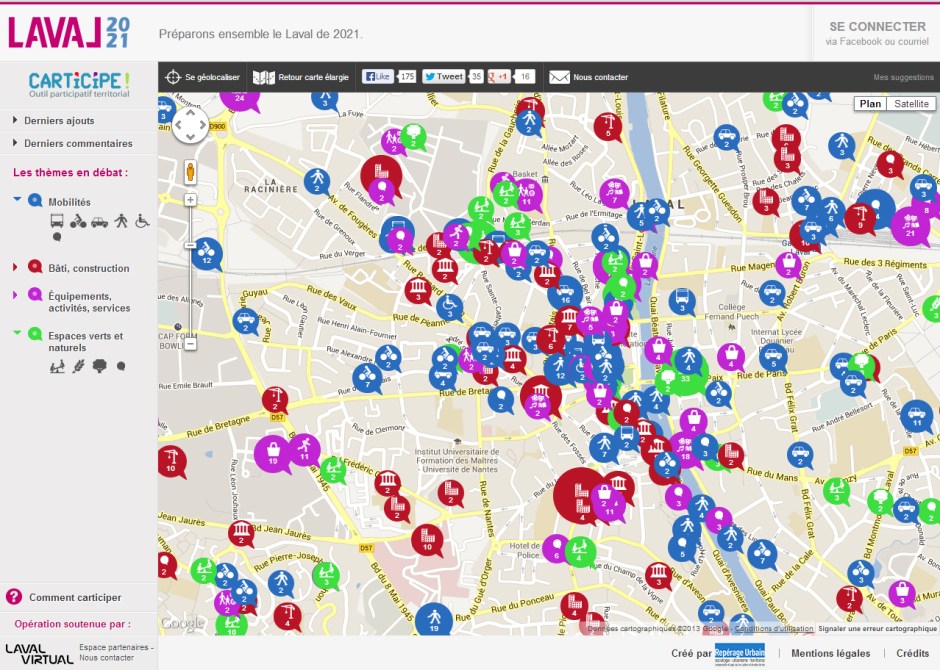The width and height of the screenshot is (940, 670).
Task: Click SE CONNECTER to log in
Action: (x=877, y=27)
